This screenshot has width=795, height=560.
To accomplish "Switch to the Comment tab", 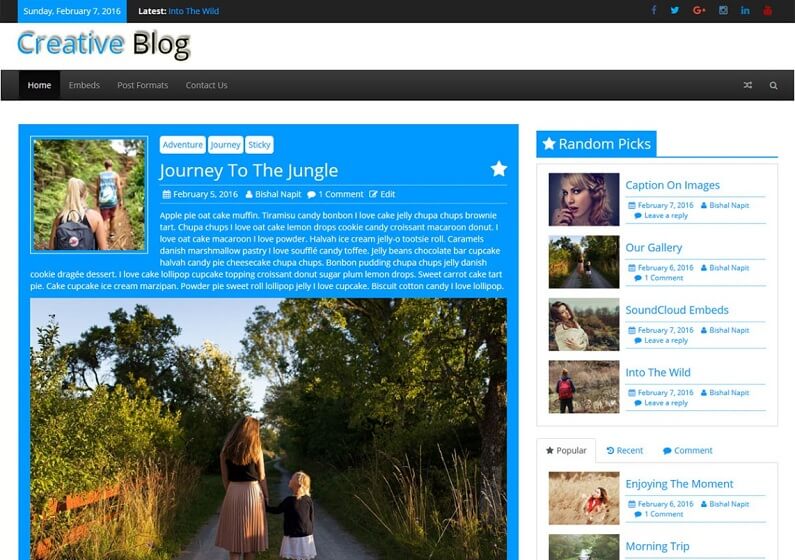I will click(688, 450).
